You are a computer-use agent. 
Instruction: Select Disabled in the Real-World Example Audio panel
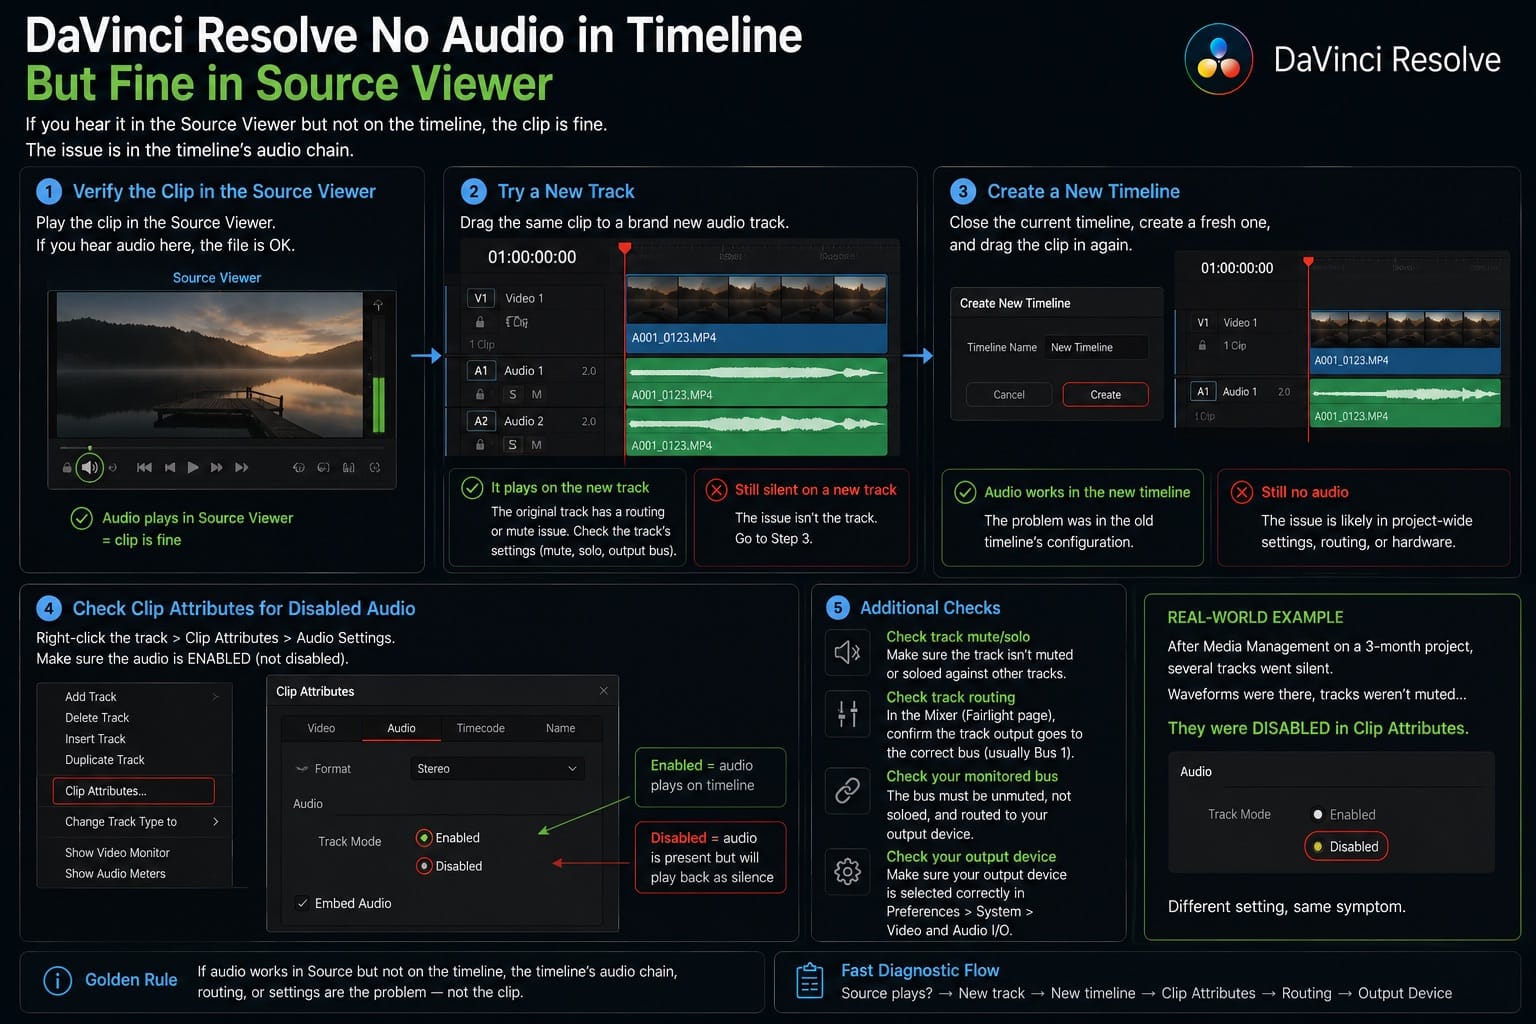[1318, 847]
